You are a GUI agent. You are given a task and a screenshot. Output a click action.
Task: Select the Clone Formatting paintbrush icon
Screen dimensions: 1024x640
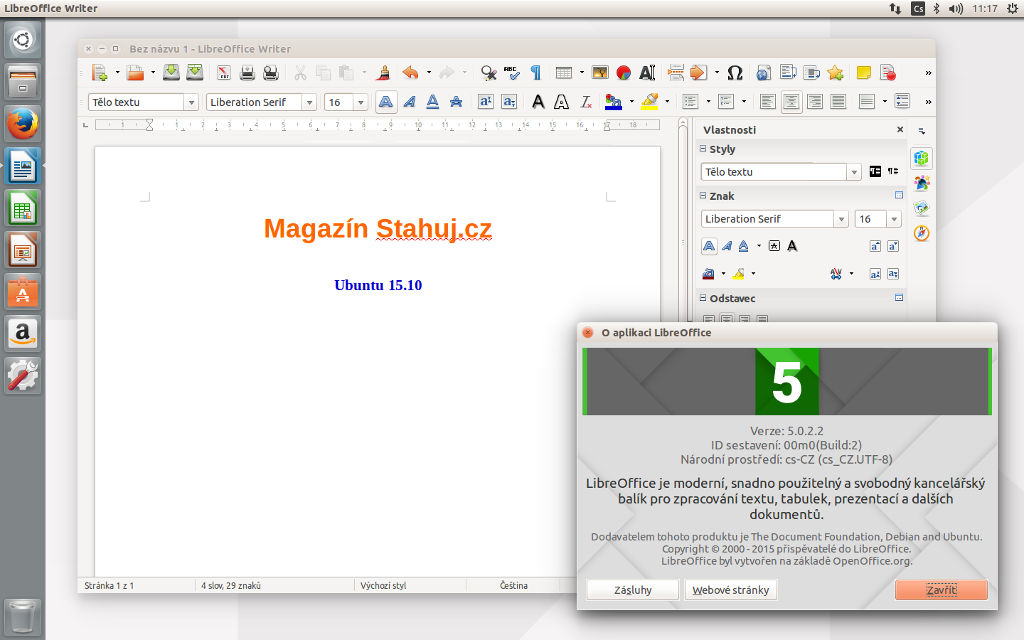384,72
